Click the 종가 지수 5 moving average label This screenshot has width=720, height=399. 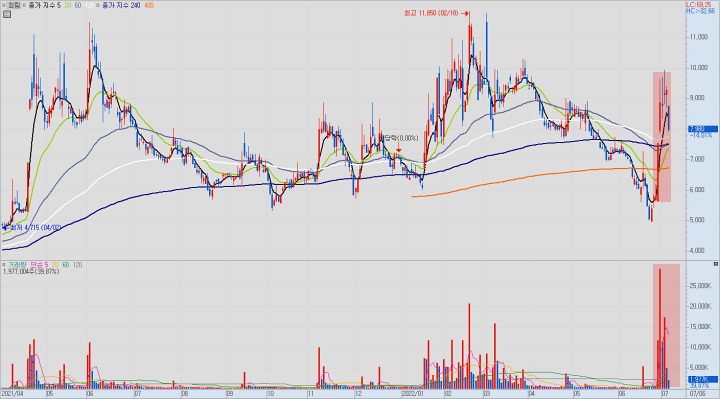tap(44, 6)
